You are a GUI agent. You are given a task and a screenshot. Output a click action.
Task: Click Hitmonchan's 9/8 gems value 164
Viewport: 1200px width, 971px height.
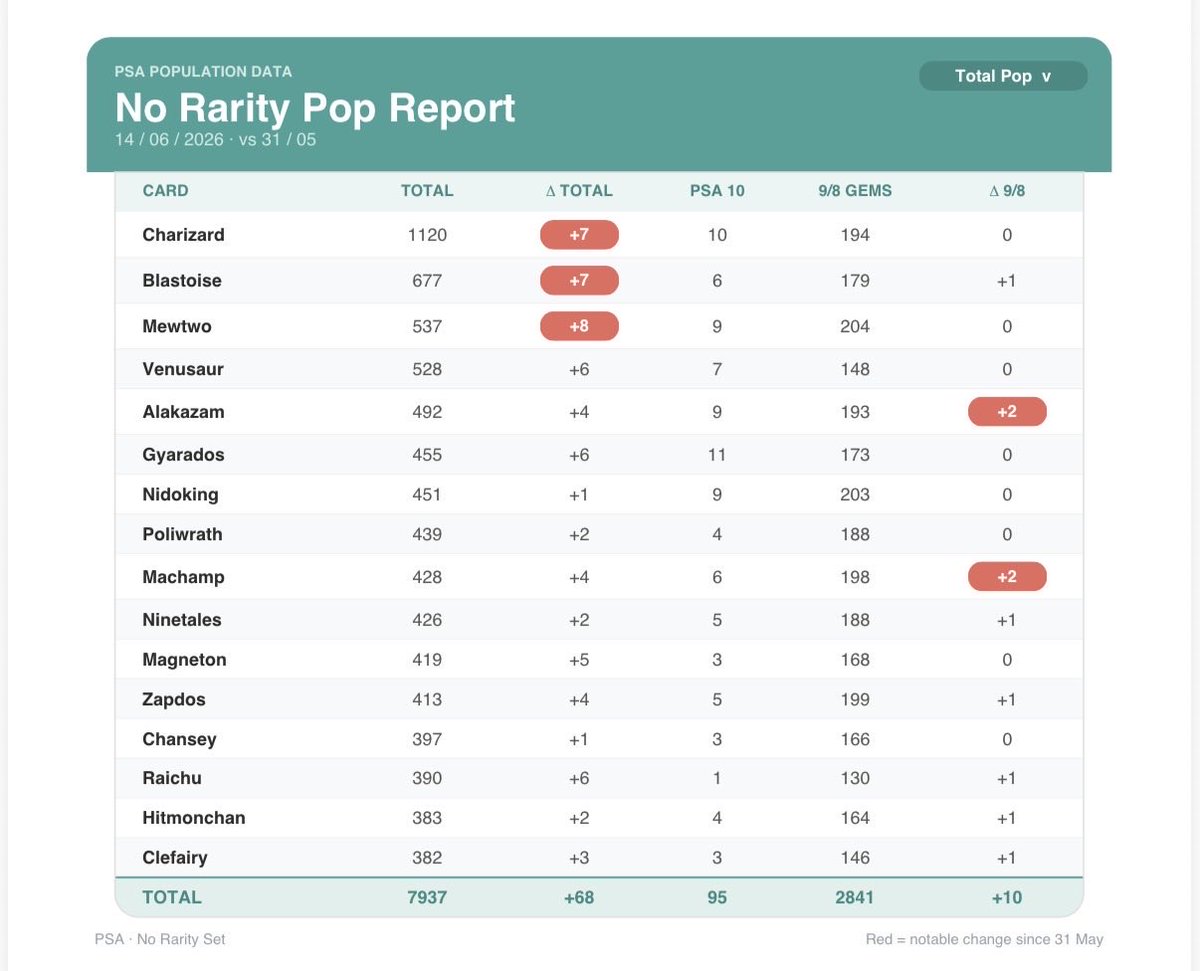(x=855, y=818)
